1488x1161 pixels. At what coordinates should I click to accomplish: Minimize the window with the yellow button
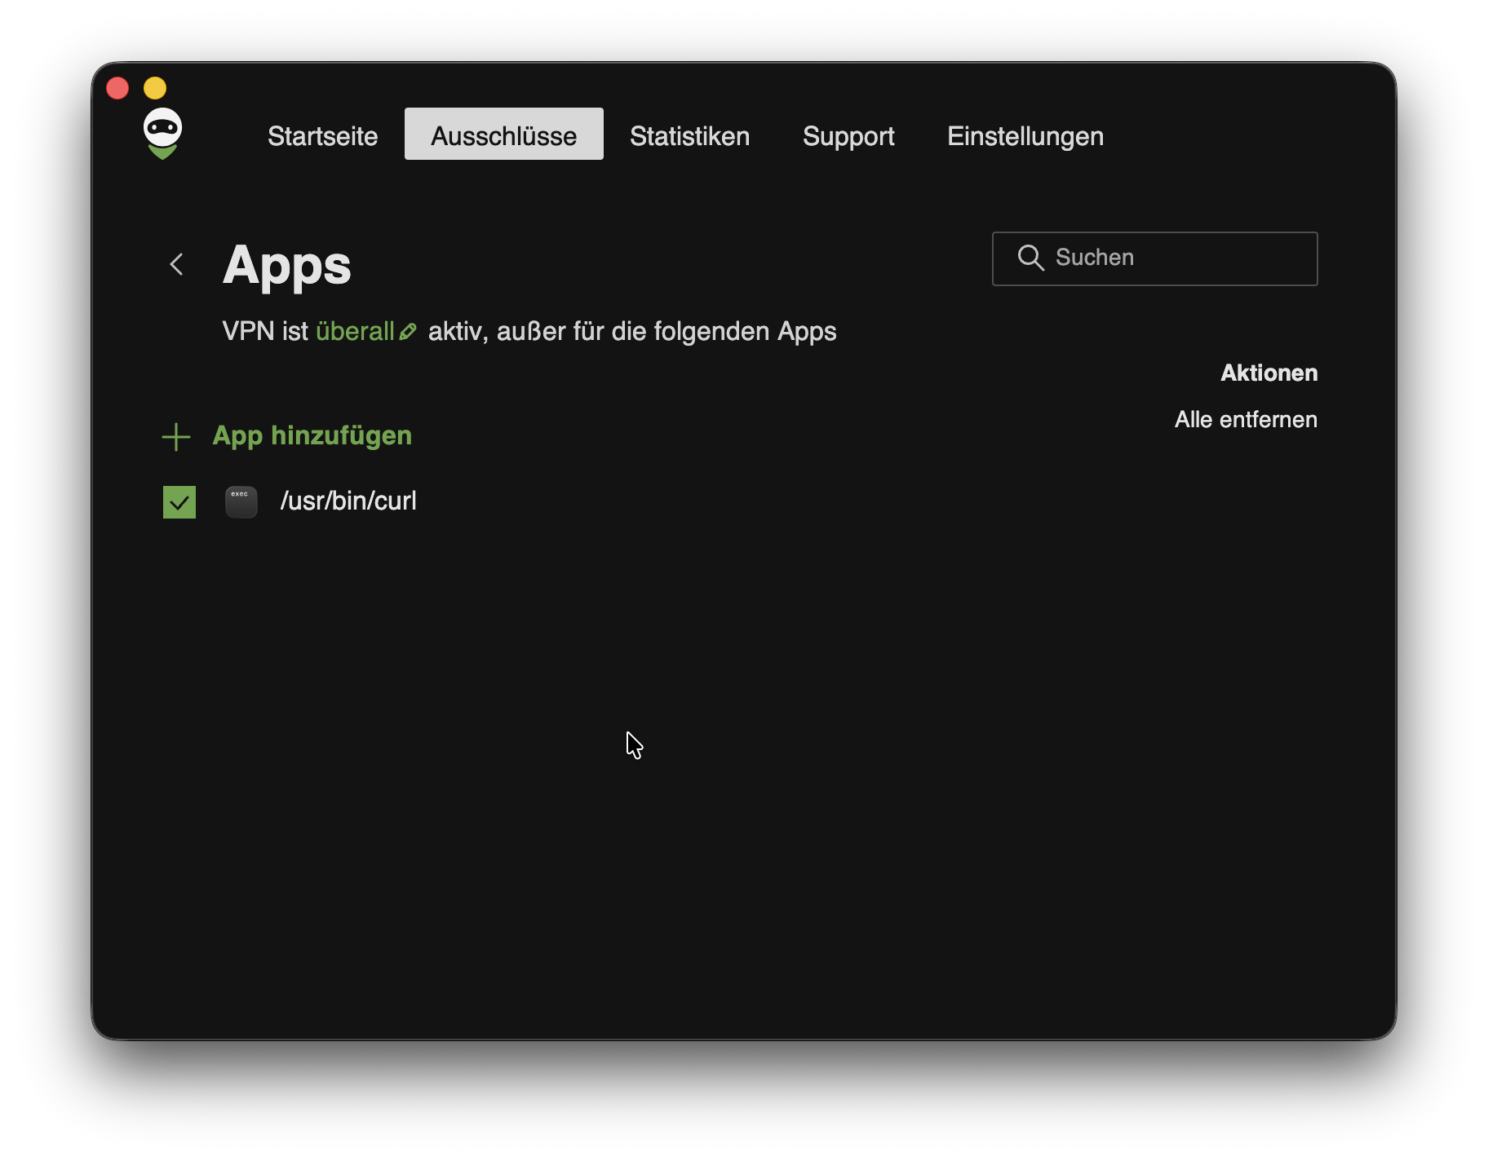(155, 88)
